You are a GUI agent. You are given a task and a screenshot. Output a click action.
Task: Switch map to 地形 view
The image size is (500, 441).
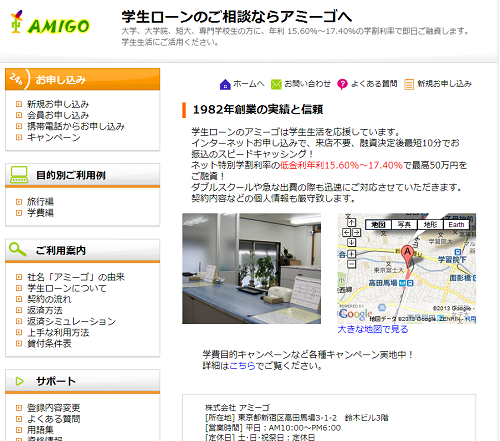point(430,225)
